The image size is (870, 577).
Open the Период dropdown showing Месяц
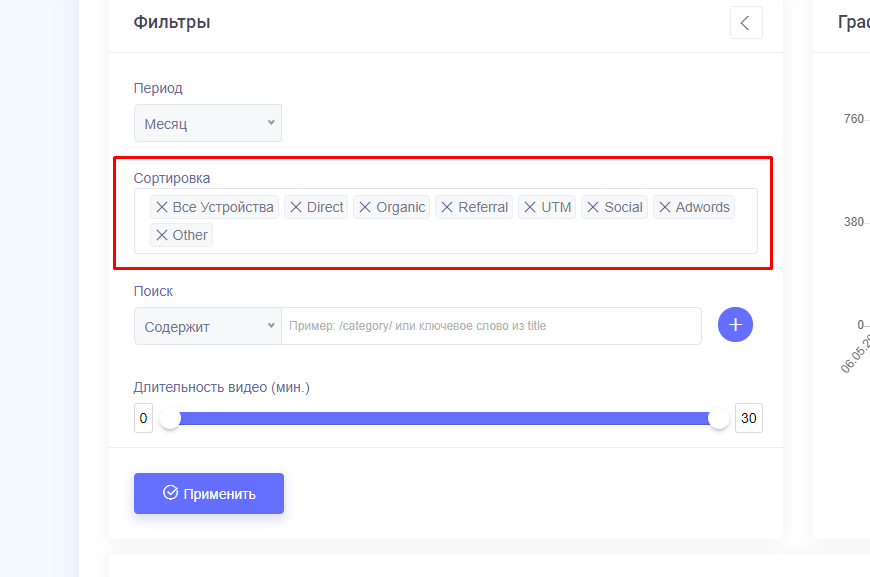point(208,123)
